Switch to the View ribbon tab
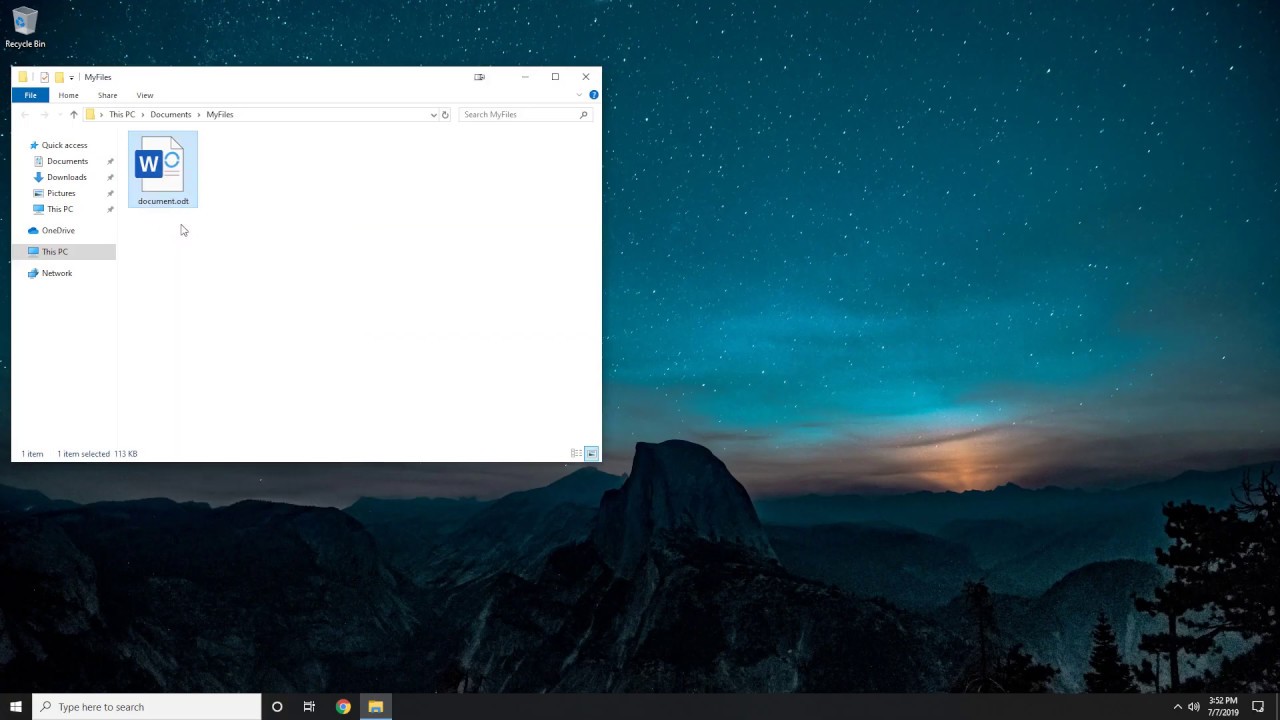The image size is (1280, 720). [x=145, y=95]
